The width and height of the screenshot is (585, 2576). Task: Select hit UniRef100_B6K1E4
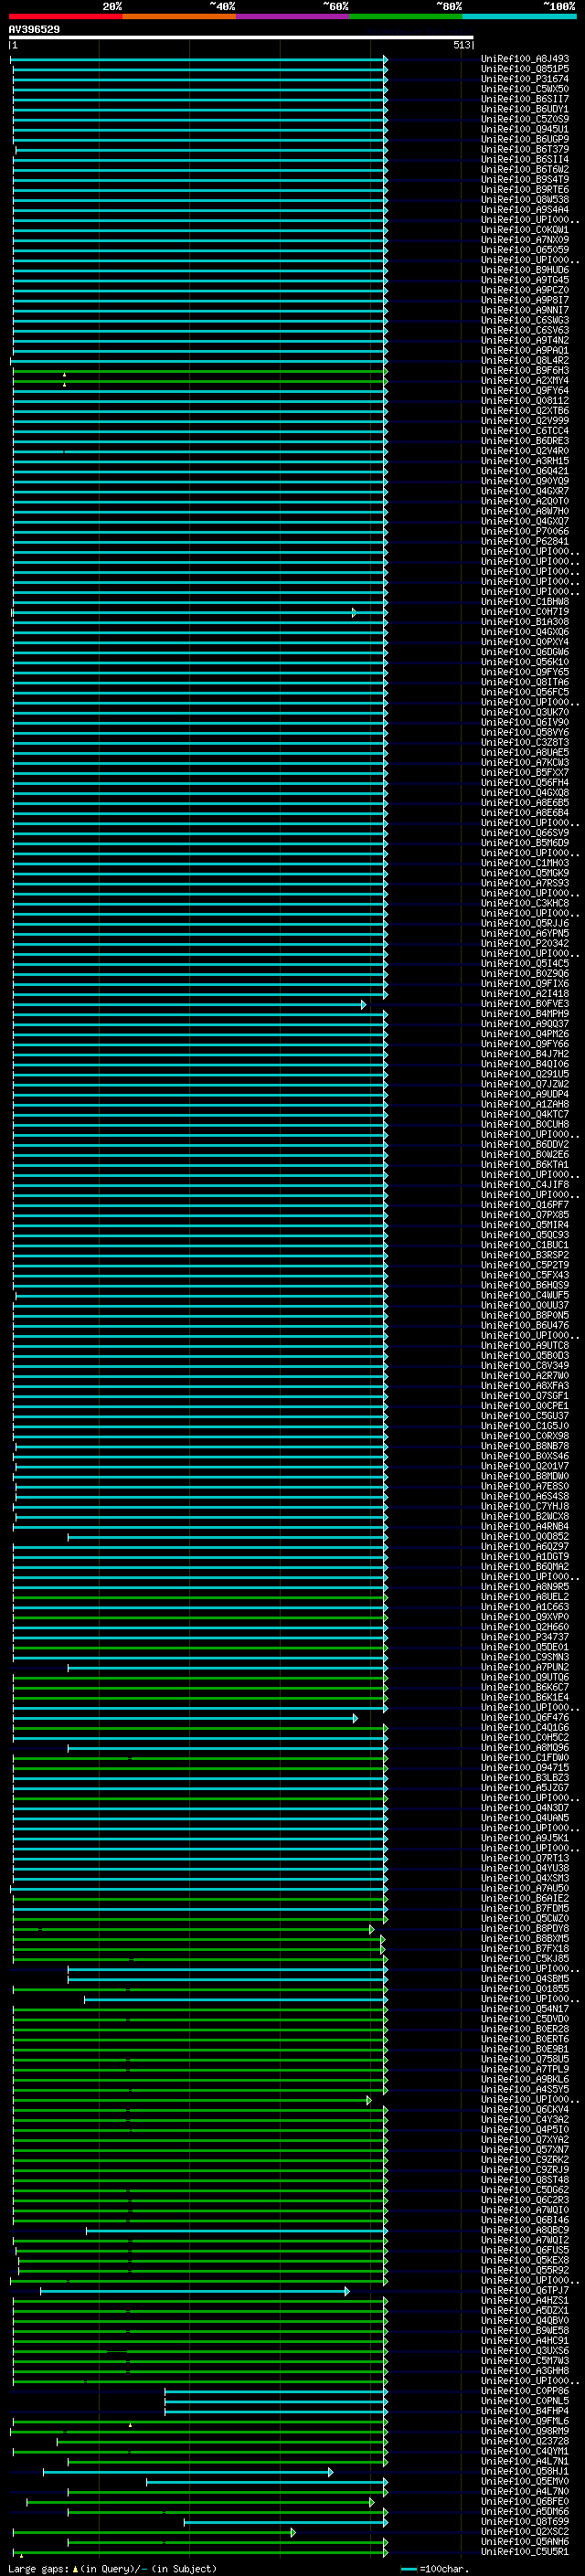(525, 1697)
